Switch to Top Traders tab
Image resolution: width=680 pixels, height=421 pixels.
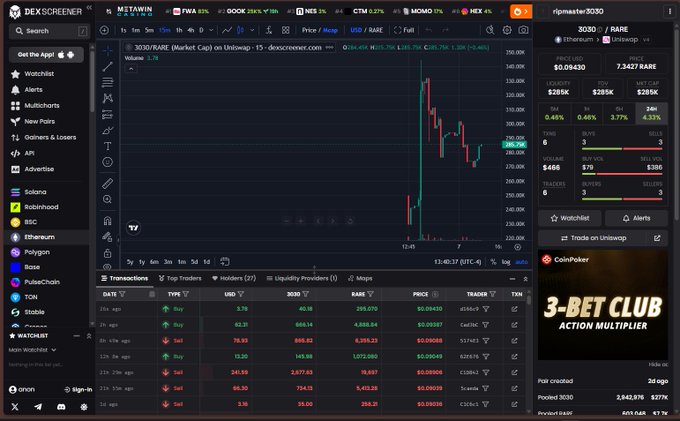click(180, 278)
